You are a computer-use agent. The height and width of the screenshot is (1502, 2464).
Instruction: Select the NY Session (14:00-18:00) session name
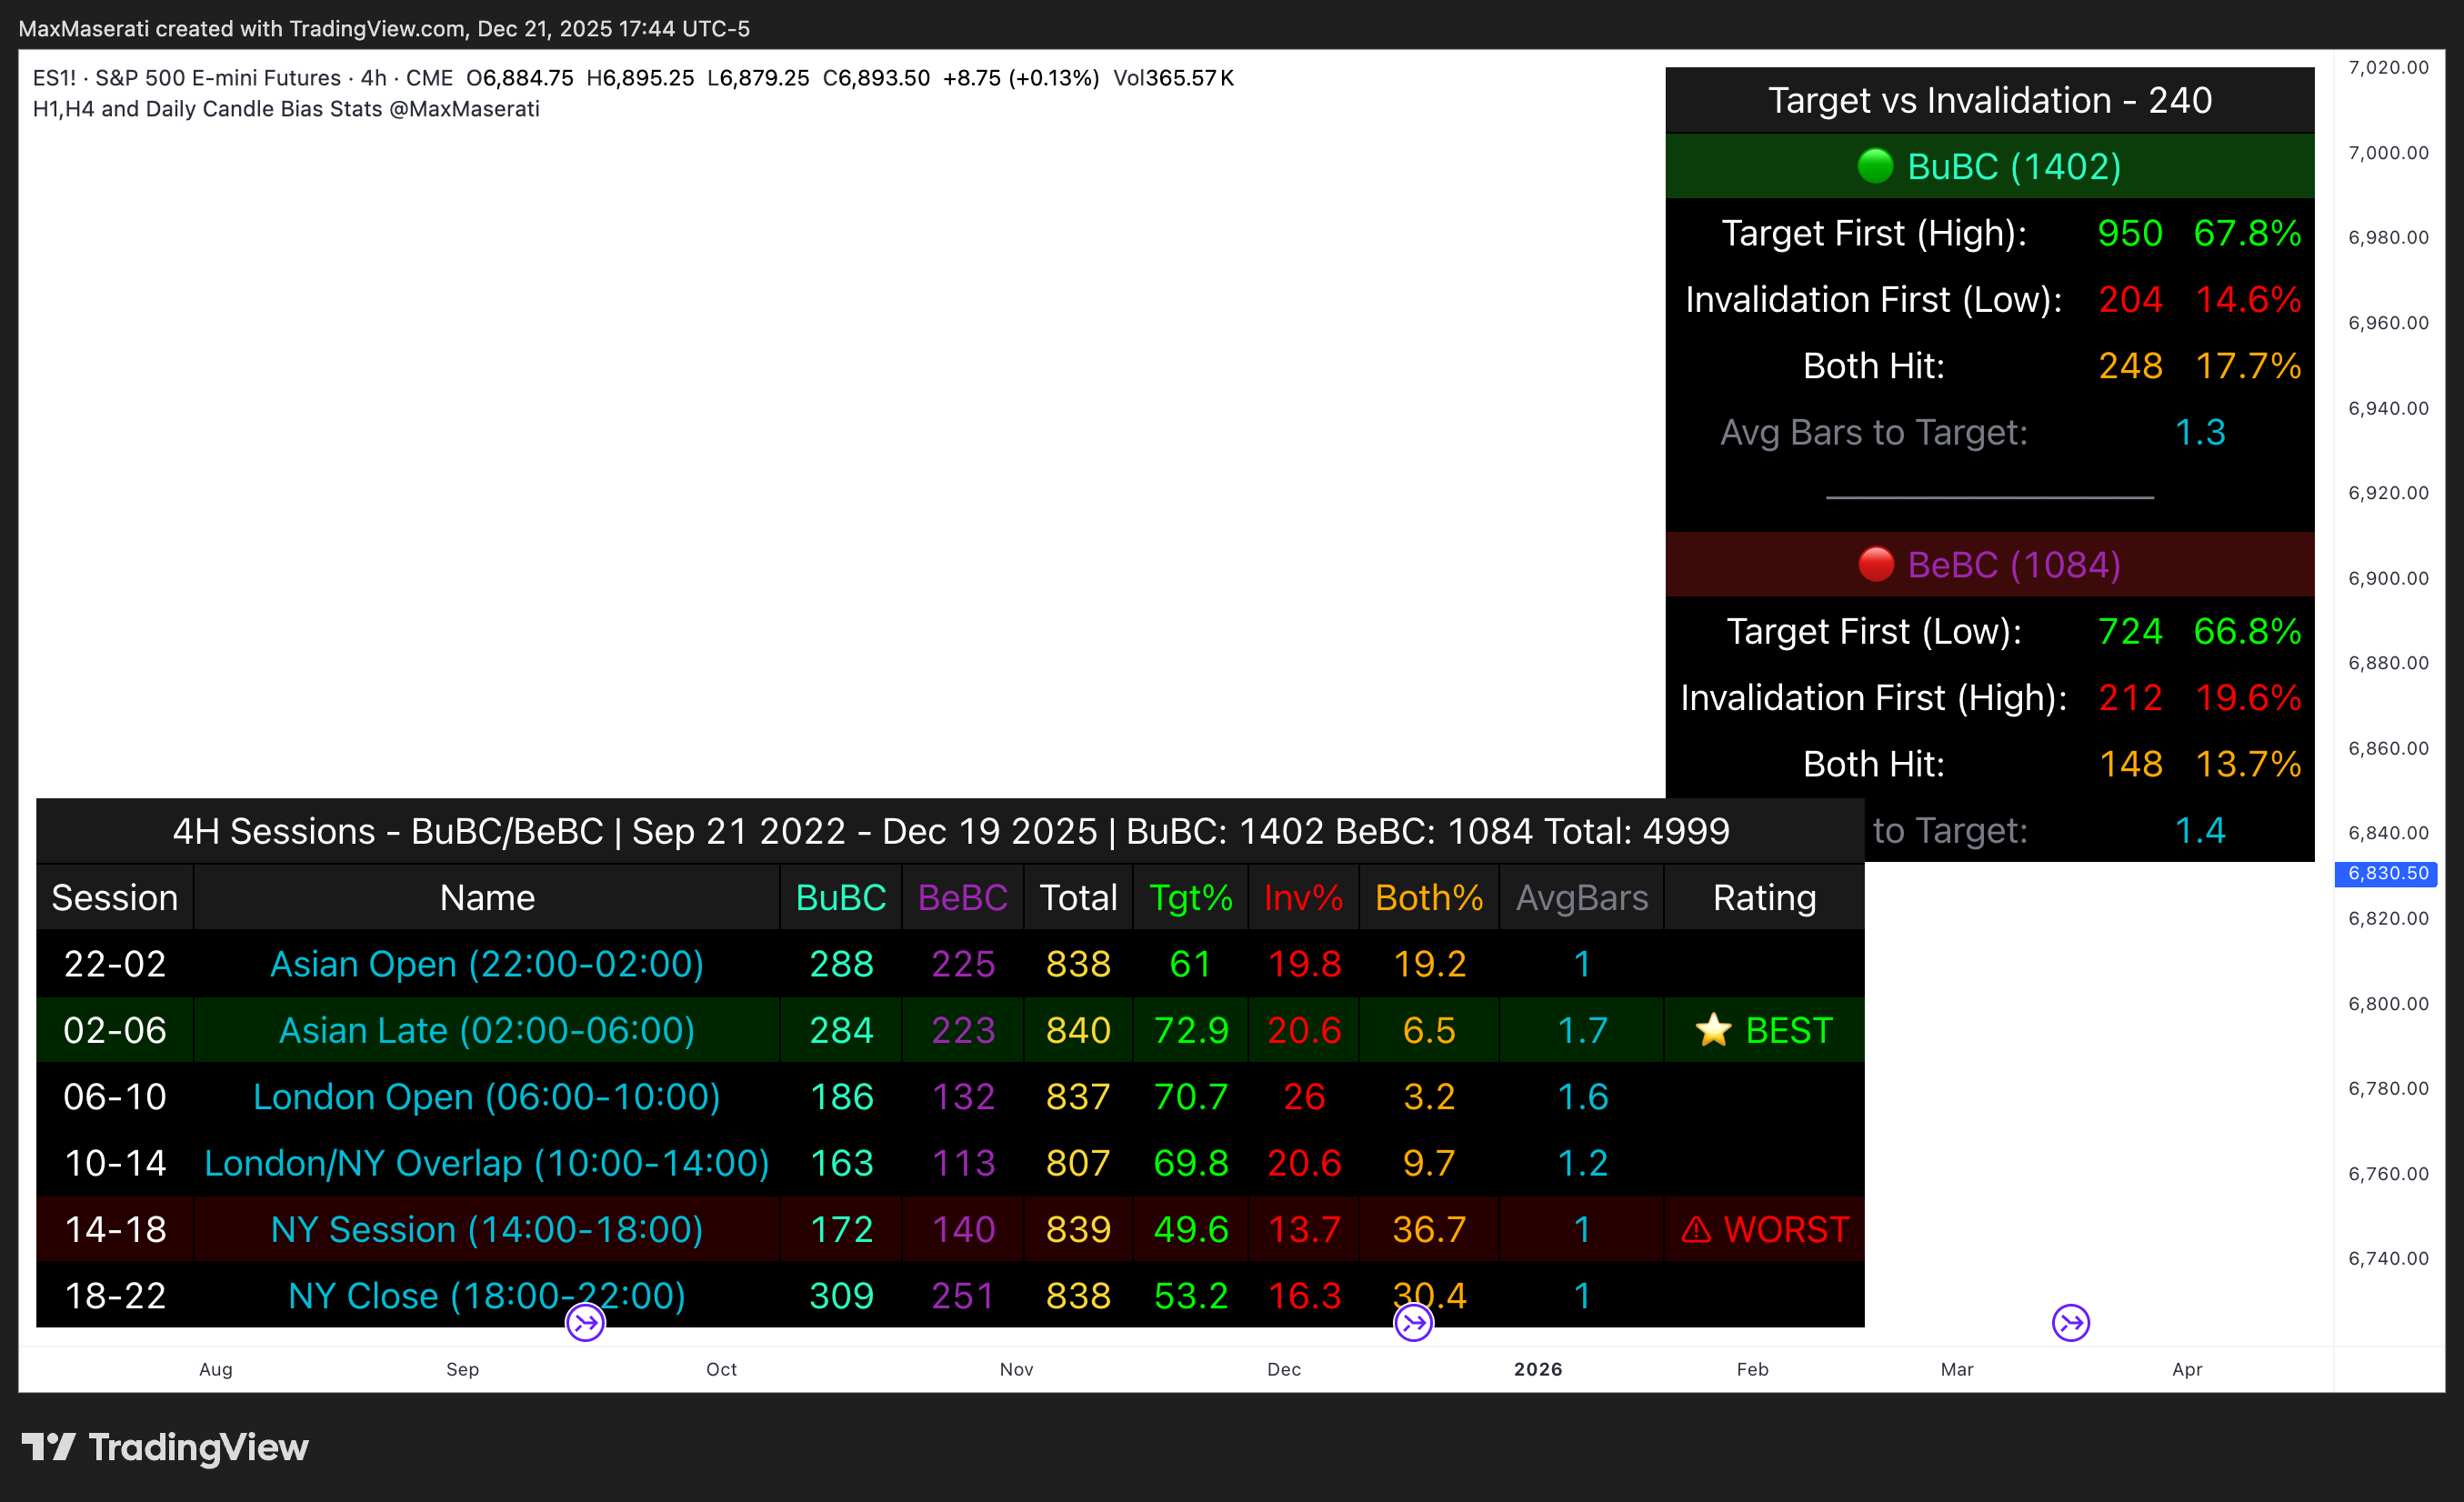(x=487, y=1230)
